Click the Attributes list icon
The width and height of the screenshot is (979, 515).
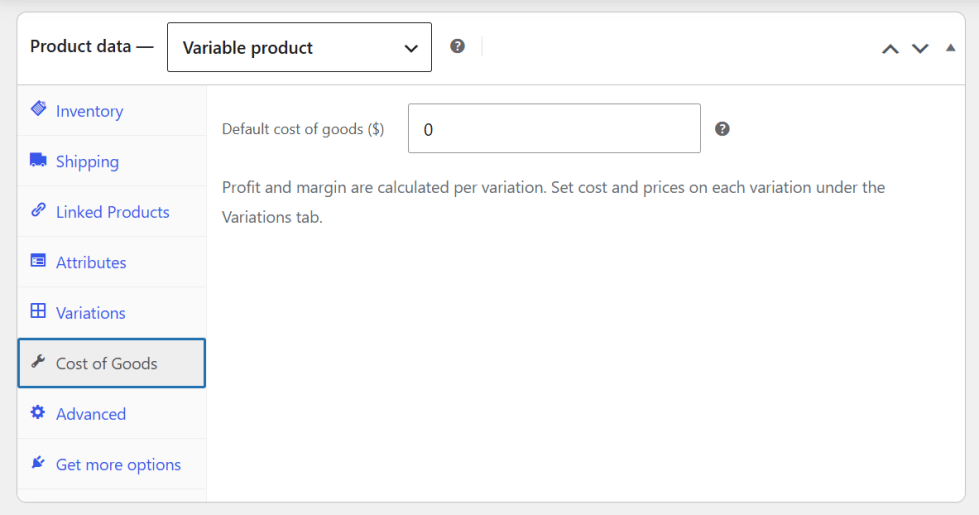(38, 260)
